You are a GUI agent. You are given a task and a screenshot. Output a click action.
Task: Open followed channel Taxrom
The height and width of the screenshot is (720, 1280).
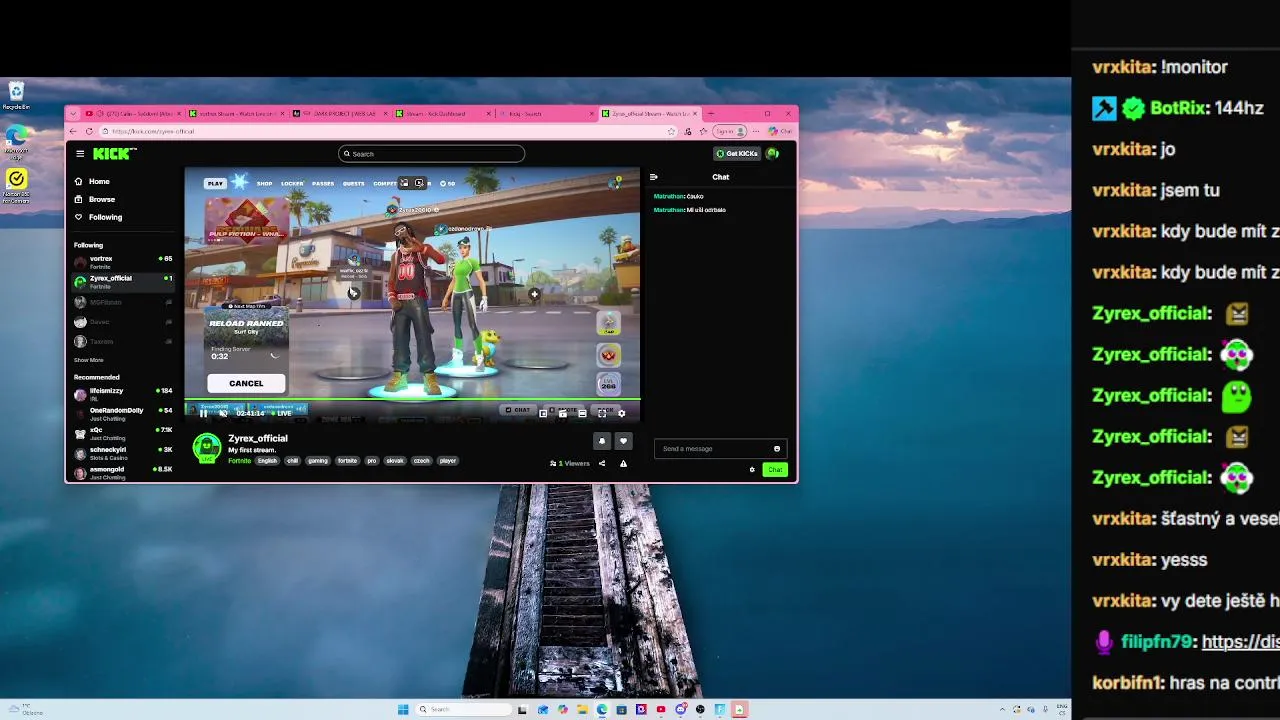click(x=122, y=341)
